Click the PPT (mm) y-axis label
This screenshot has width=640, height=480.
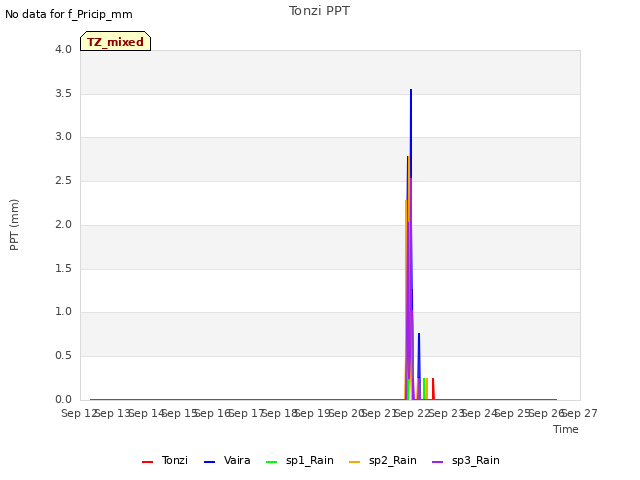coord(14,224)
